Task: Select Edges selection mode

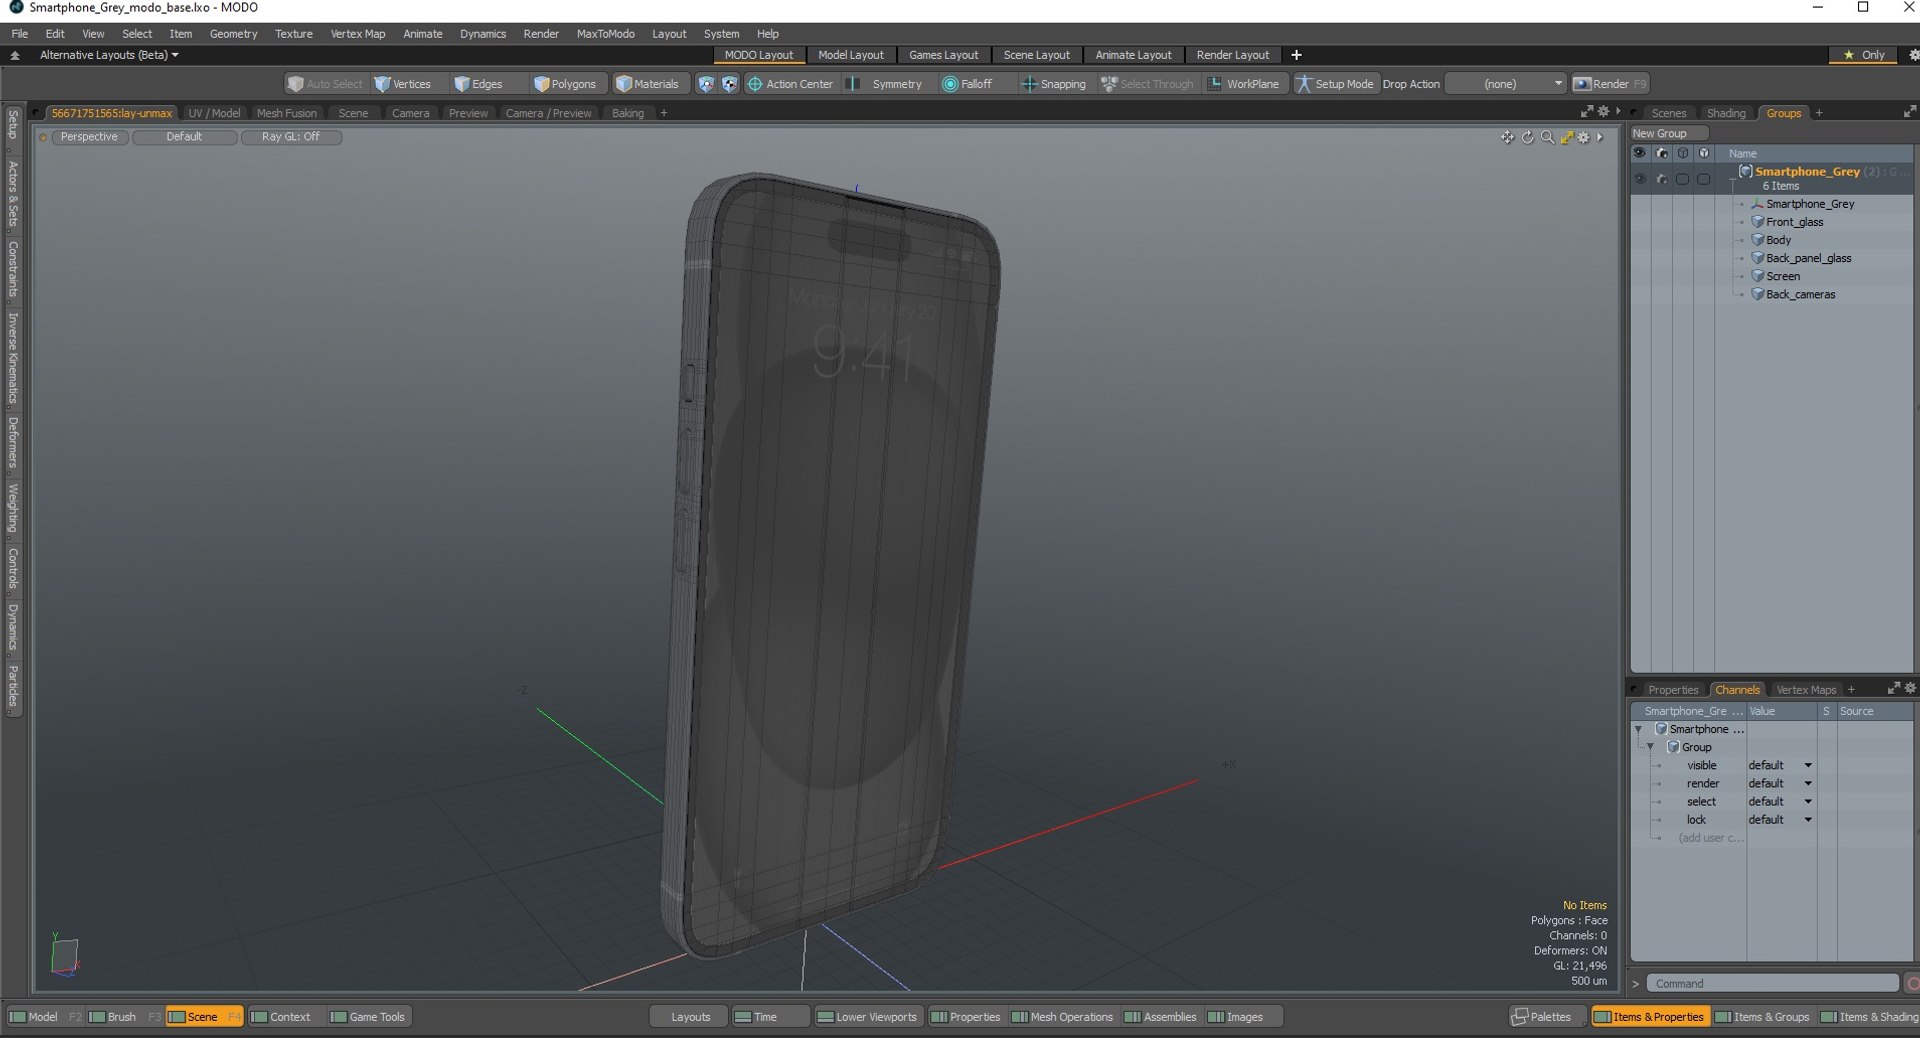Action: 478,84
